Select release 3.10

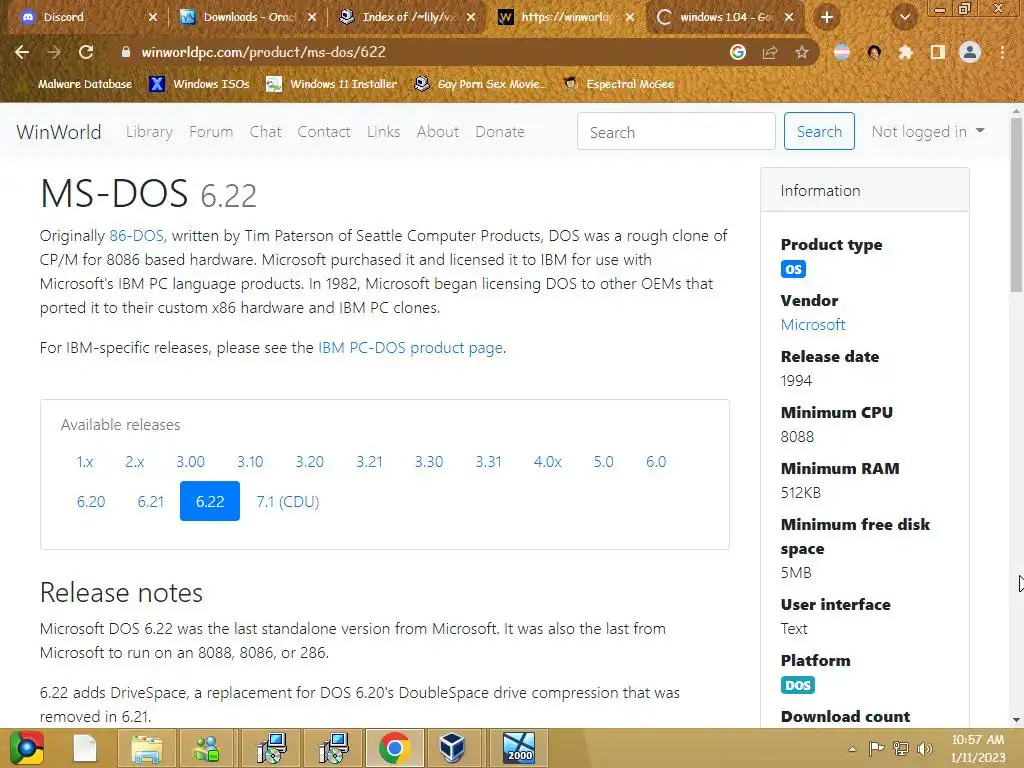pyautogui.click(x=250, y=462)
